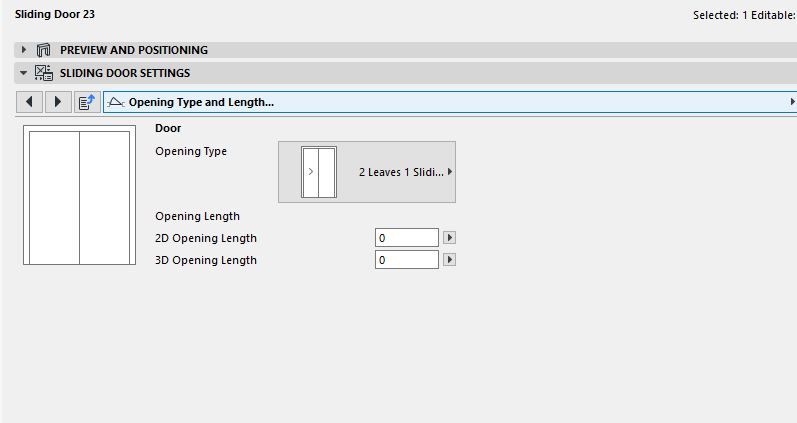
Task: Go to the previous settings page arrow
Action: click(30, 102)
